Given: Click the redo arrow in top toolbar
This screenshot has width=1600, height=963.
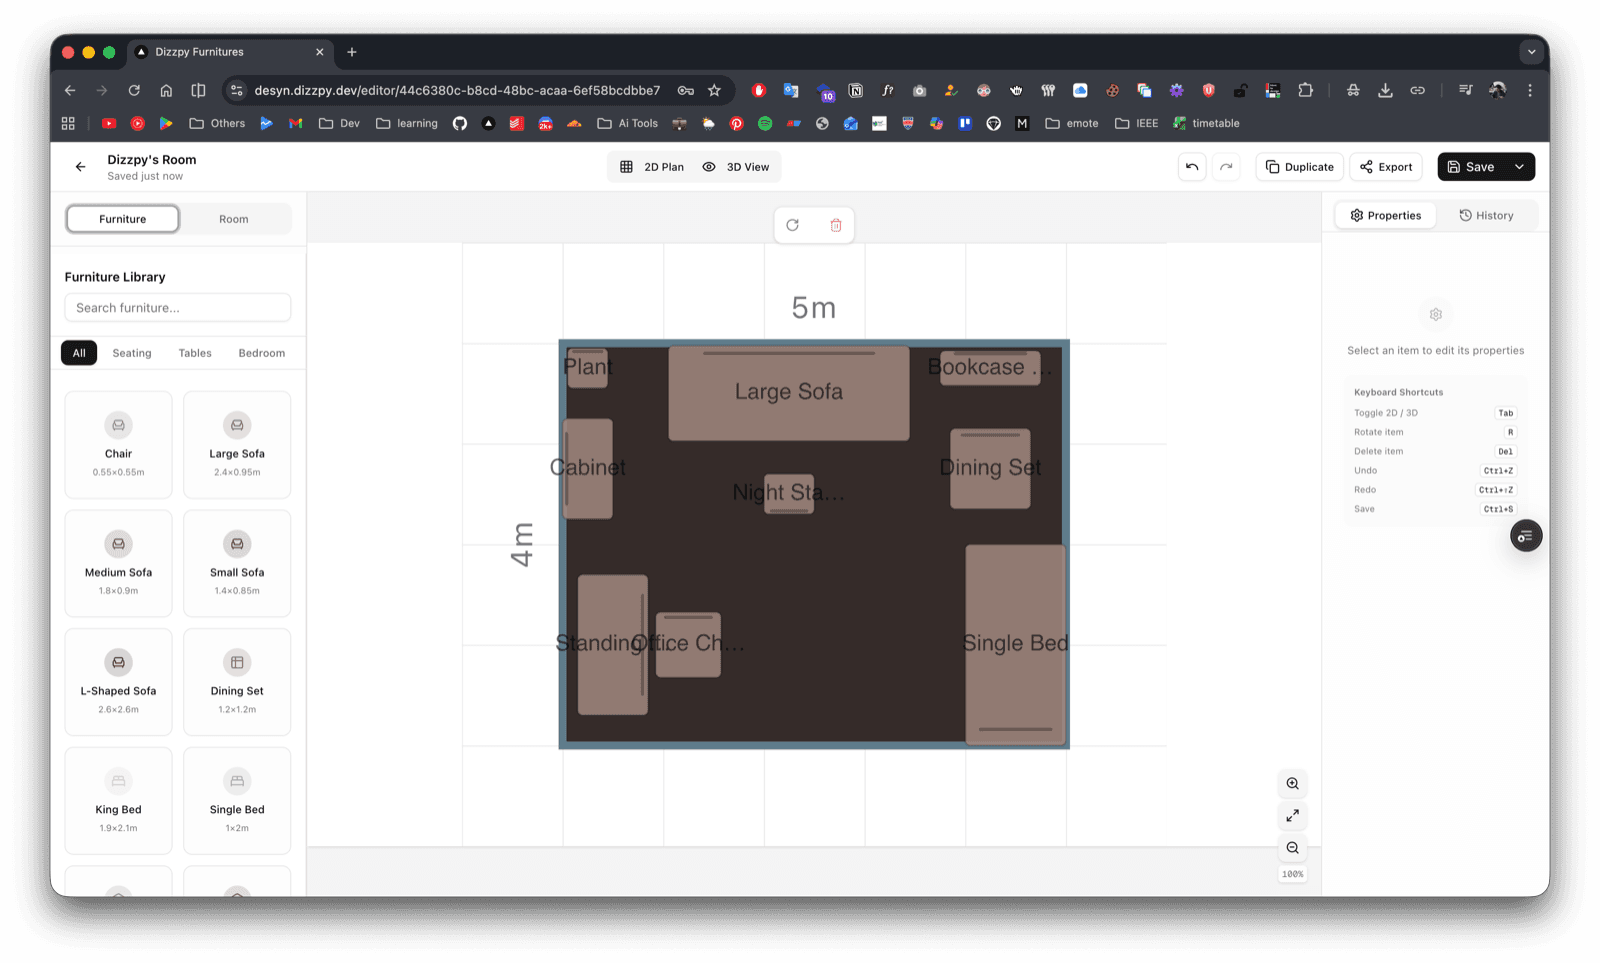Looking at the screenshot, I should point(1226,167).
